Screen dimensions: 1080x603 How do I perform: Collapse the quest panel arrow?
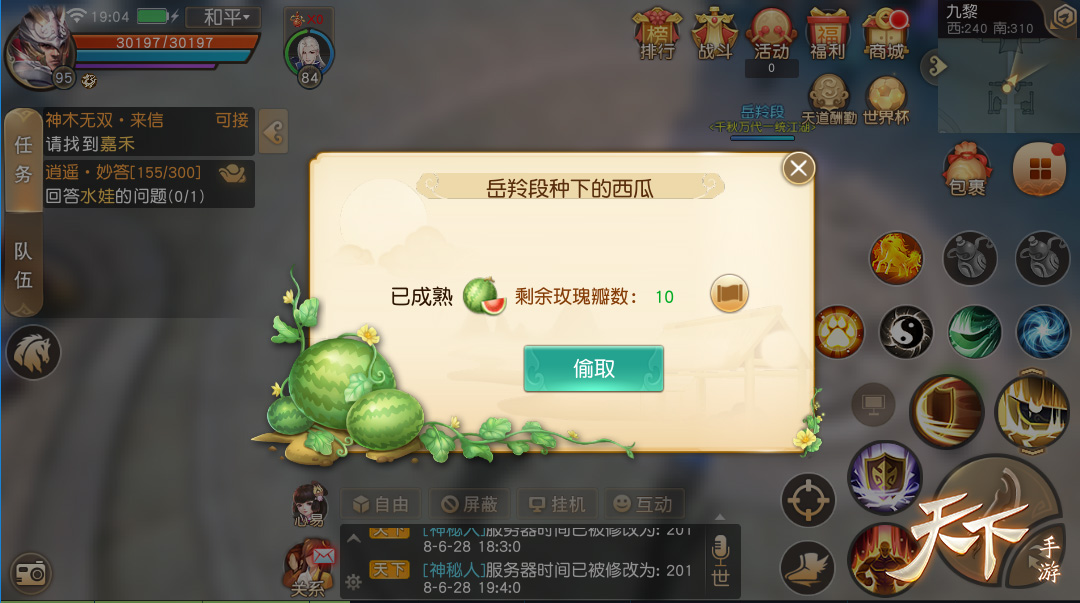[273, 132]
